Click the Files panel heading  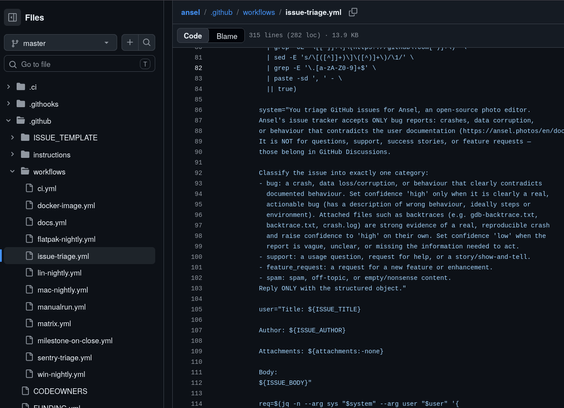[35, 18]
